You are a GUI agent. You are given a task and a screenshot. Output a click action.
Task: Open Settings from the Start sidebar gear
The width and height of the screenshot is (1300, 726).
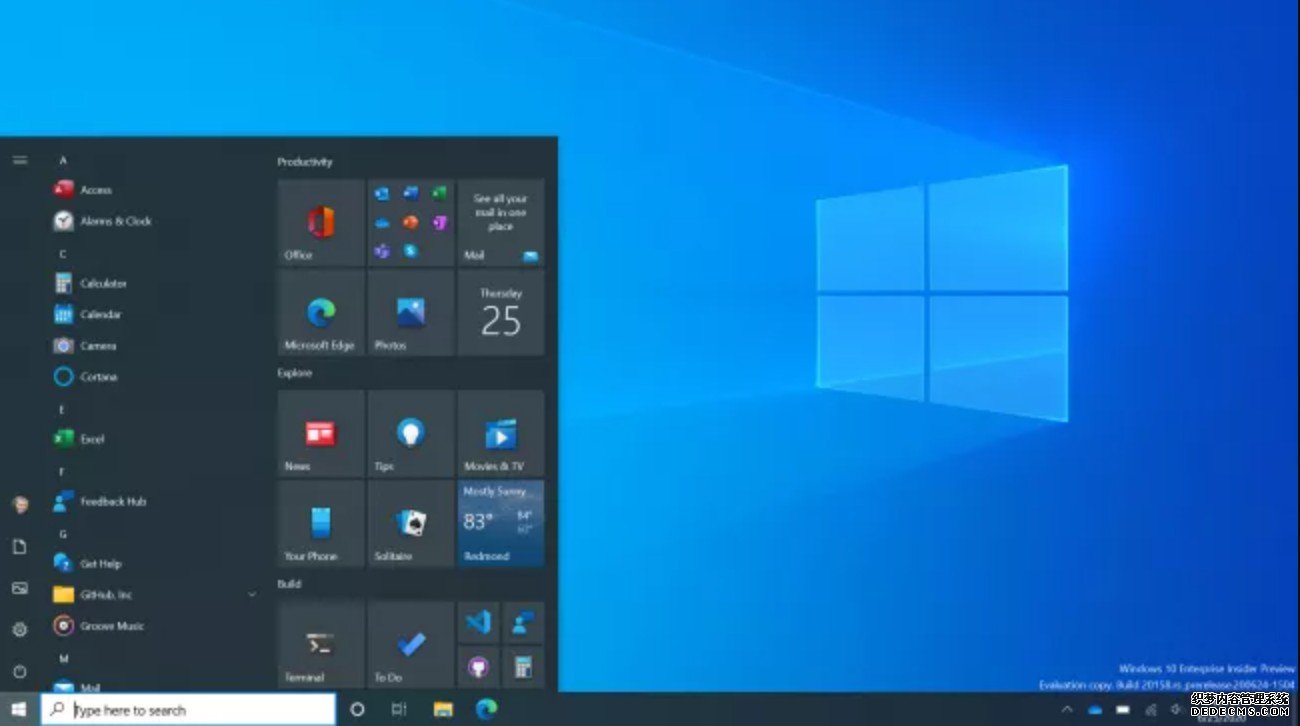coord(20,629)
